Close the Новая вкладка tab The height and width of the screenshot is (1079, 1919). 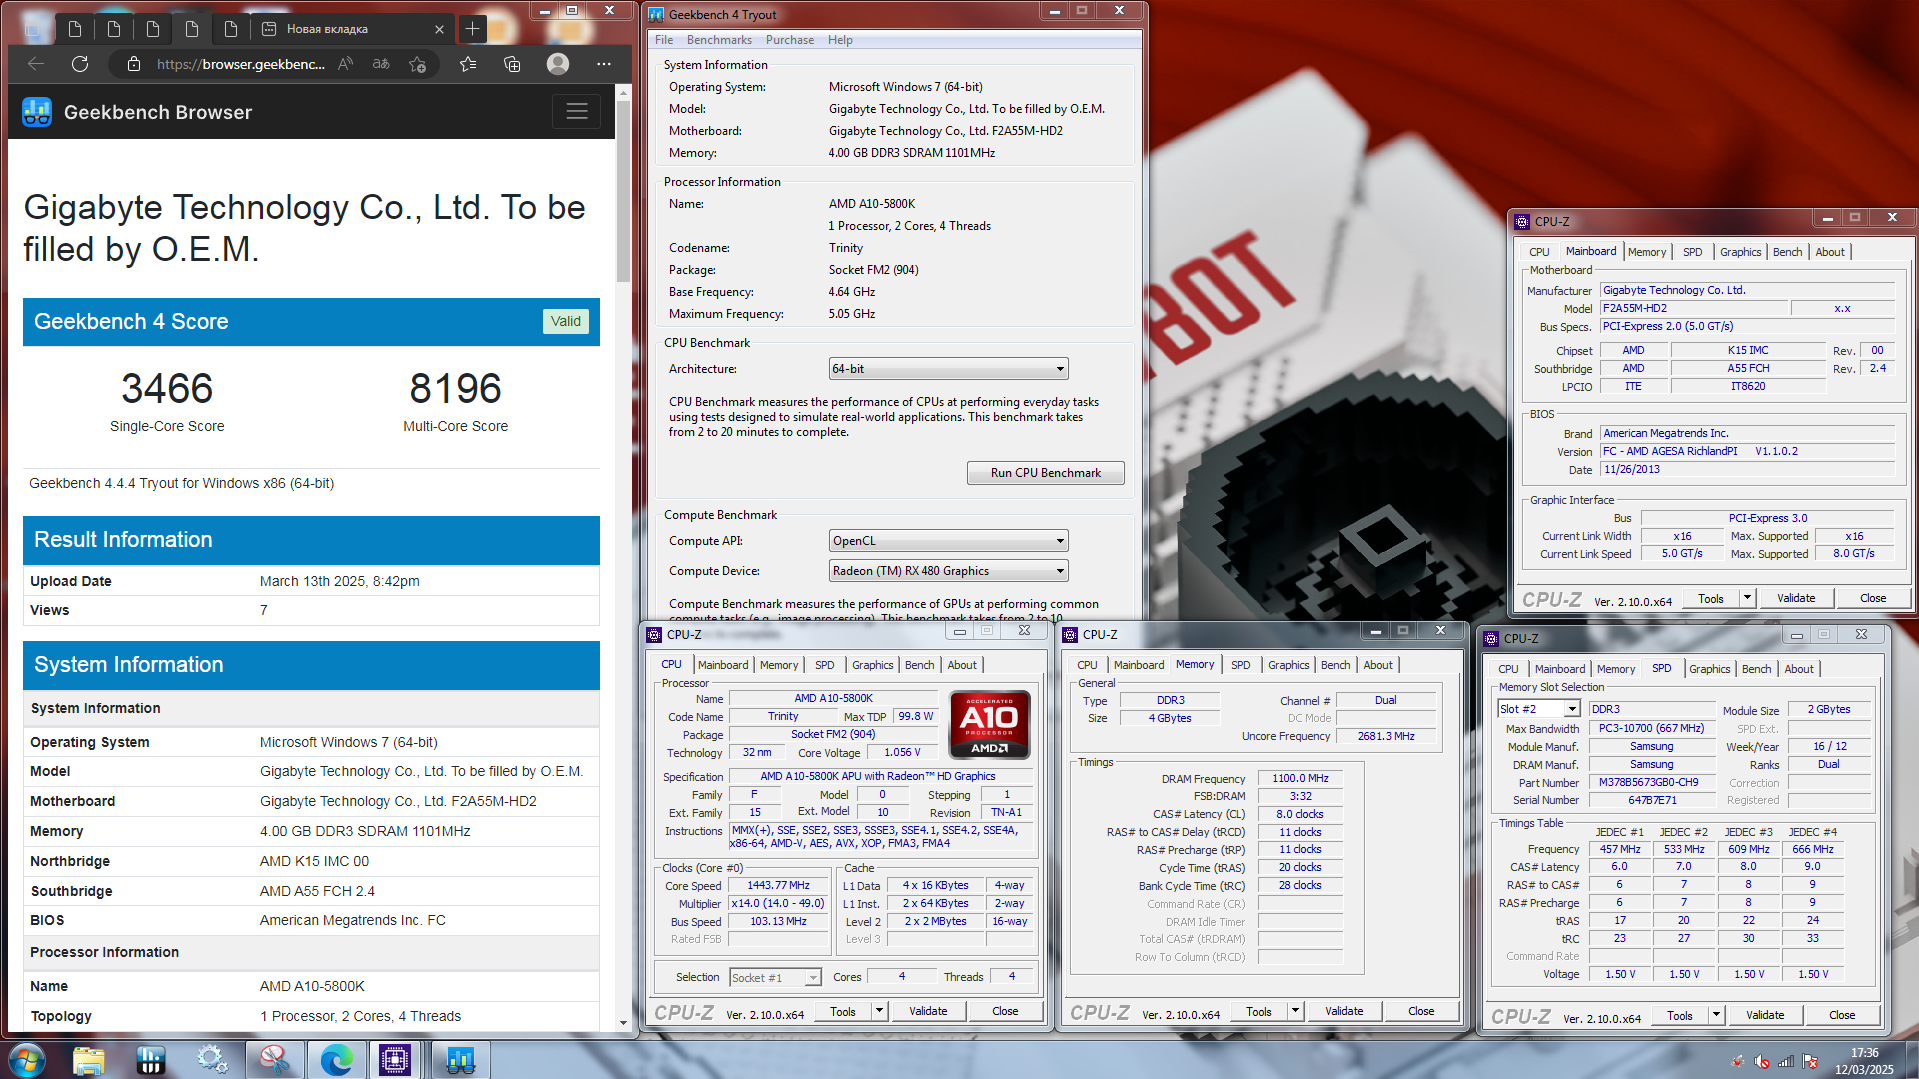(x=439, y=29)
